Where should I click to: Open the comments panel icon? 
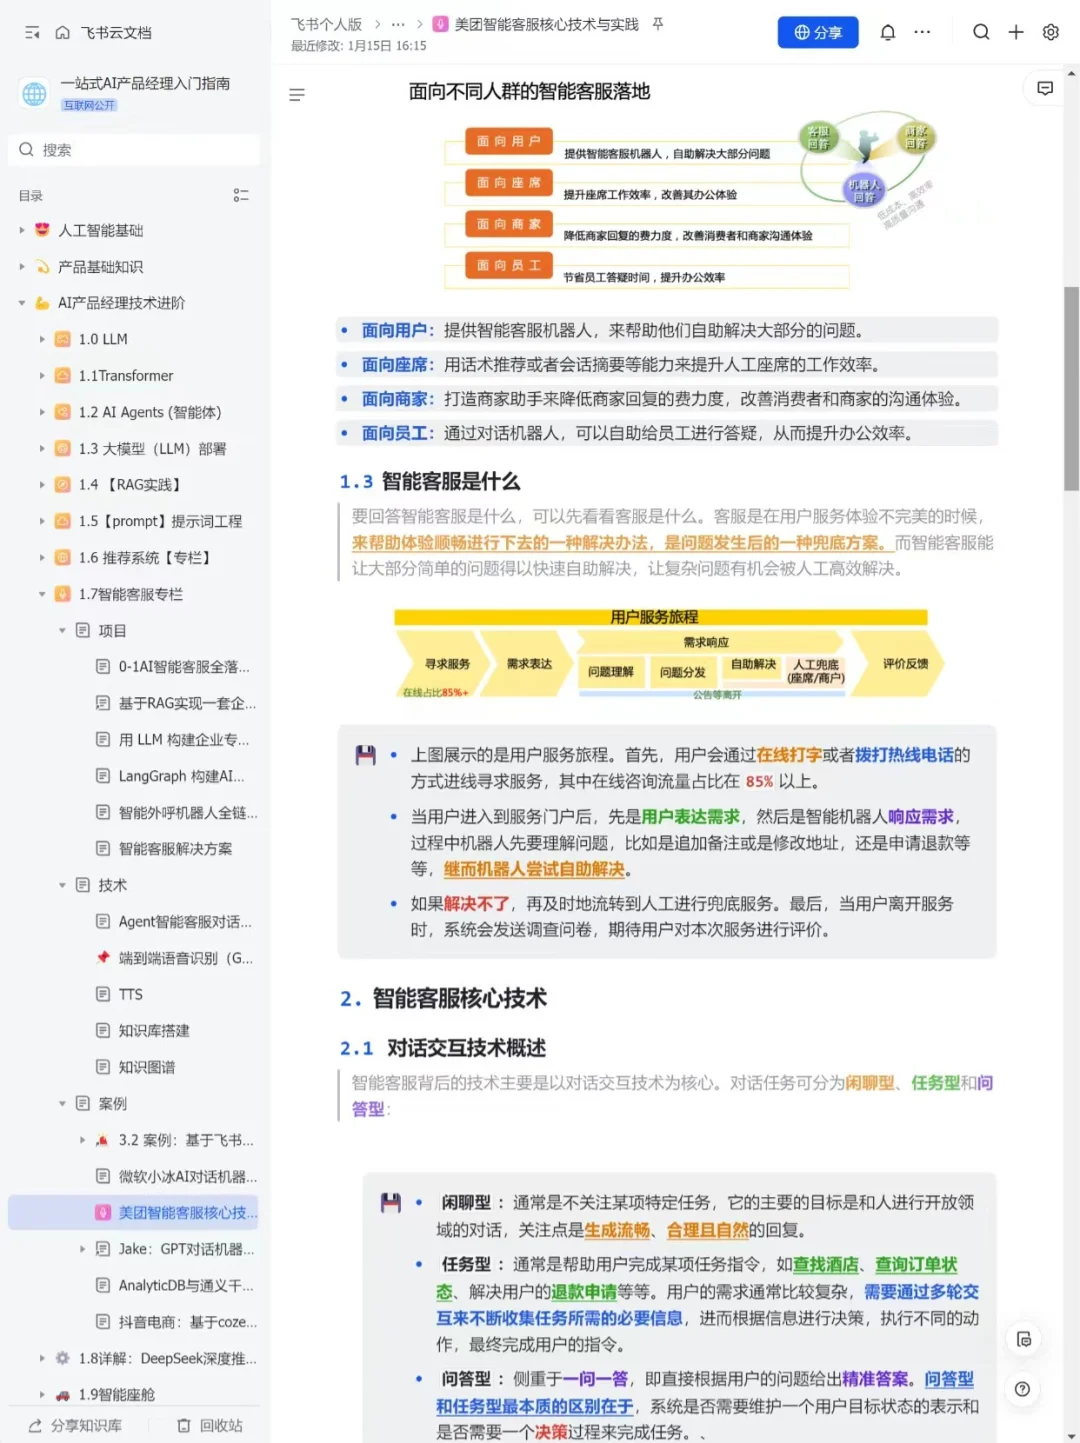coord(1045,89)
